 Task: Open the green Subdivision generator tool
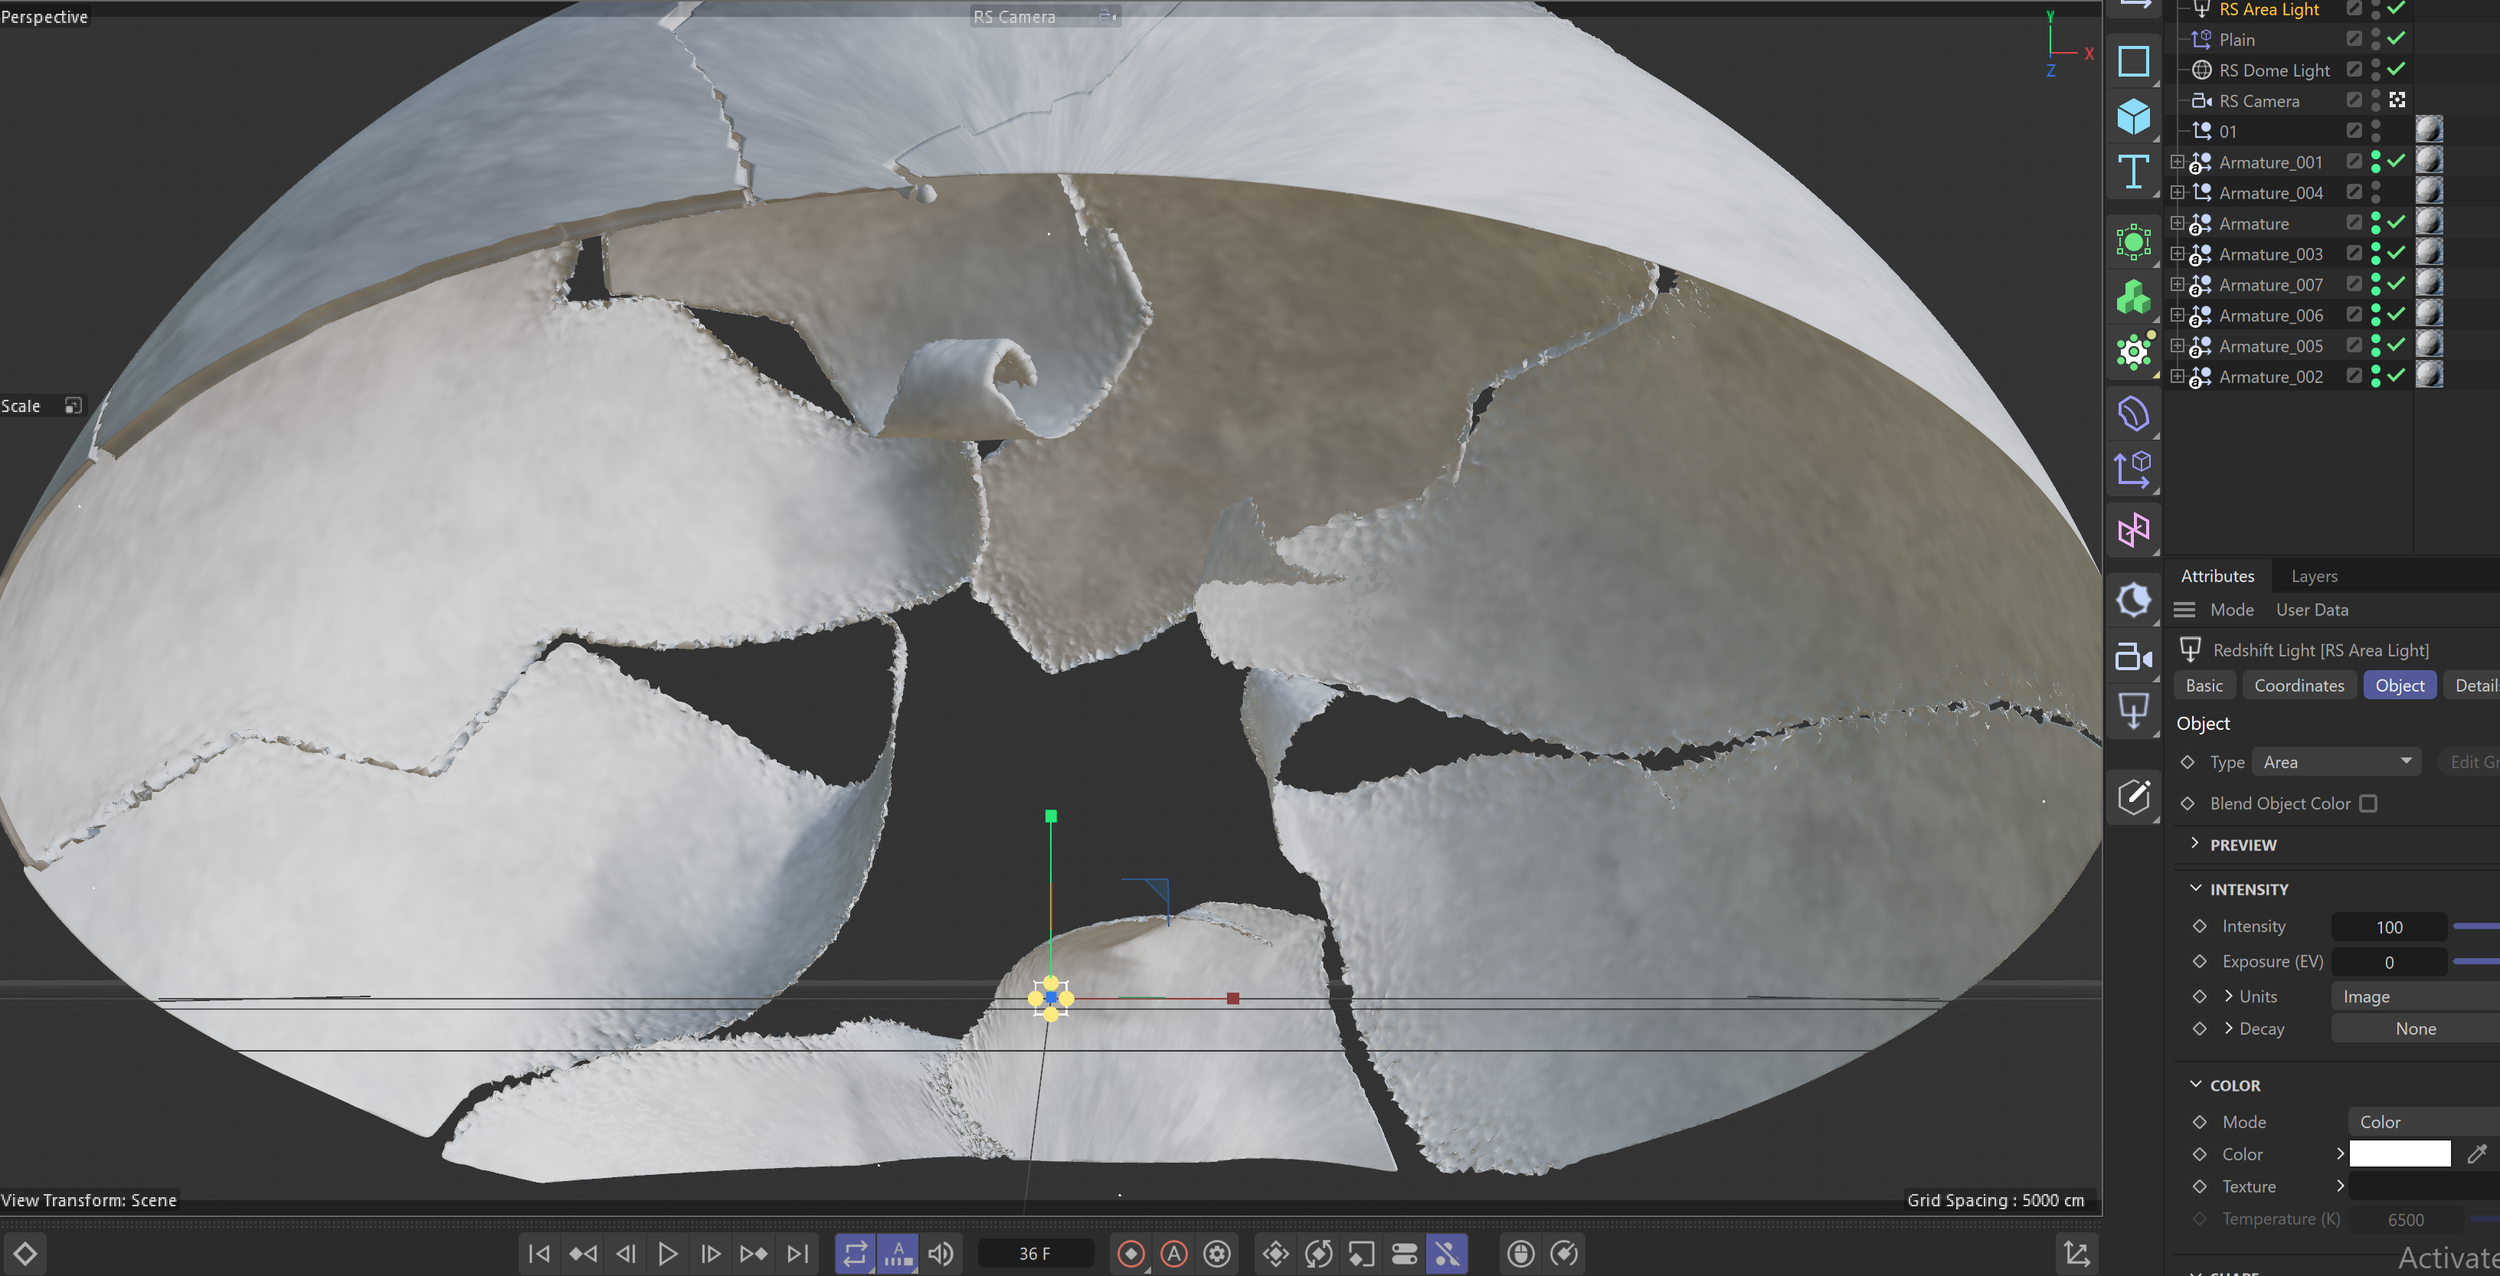[2133, 242]
